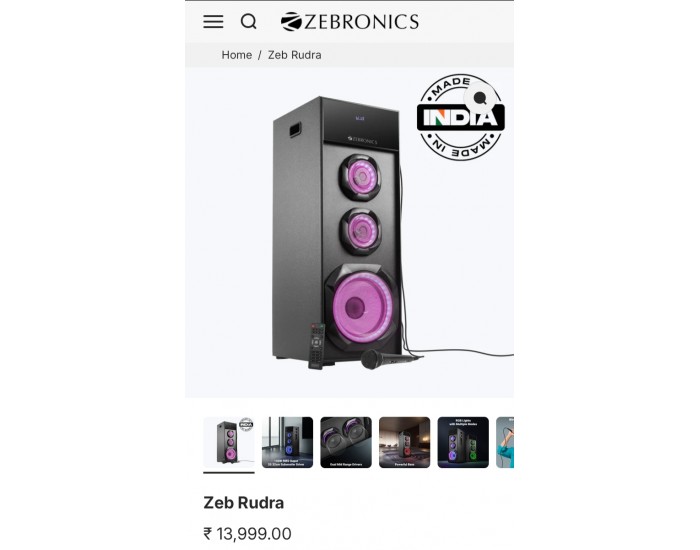
Task: Click the ₹ 13,999.00 price
Action: click(x=247, y=533)
